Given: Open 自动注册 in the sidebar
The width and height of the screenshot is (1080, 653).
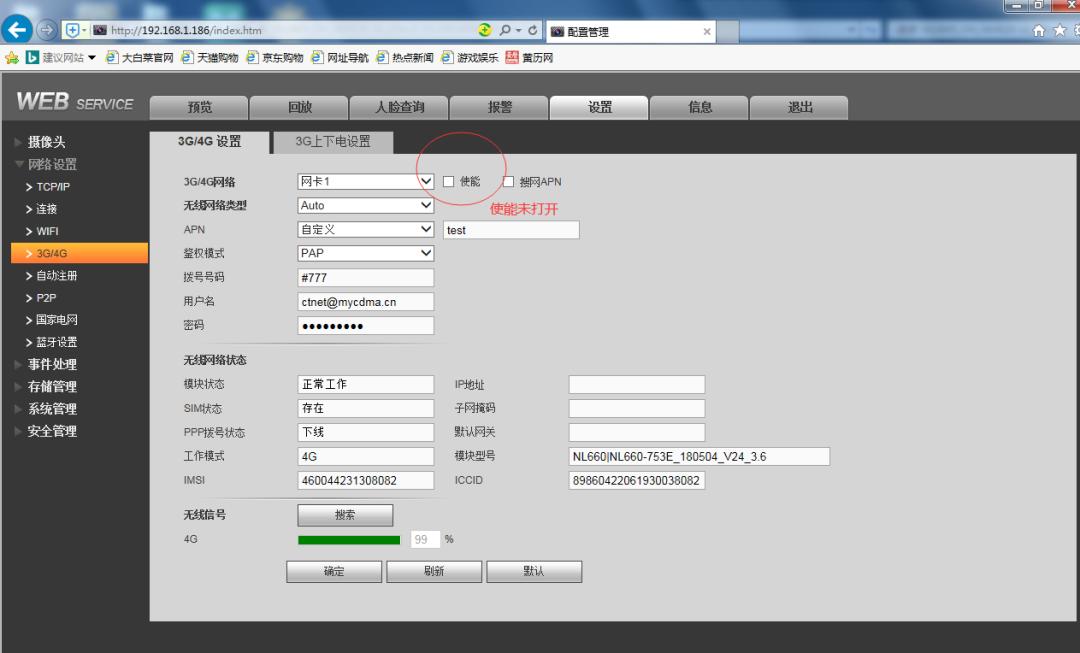Looking at the screenshot, I should pyautogui.click(x=56, y=276).
